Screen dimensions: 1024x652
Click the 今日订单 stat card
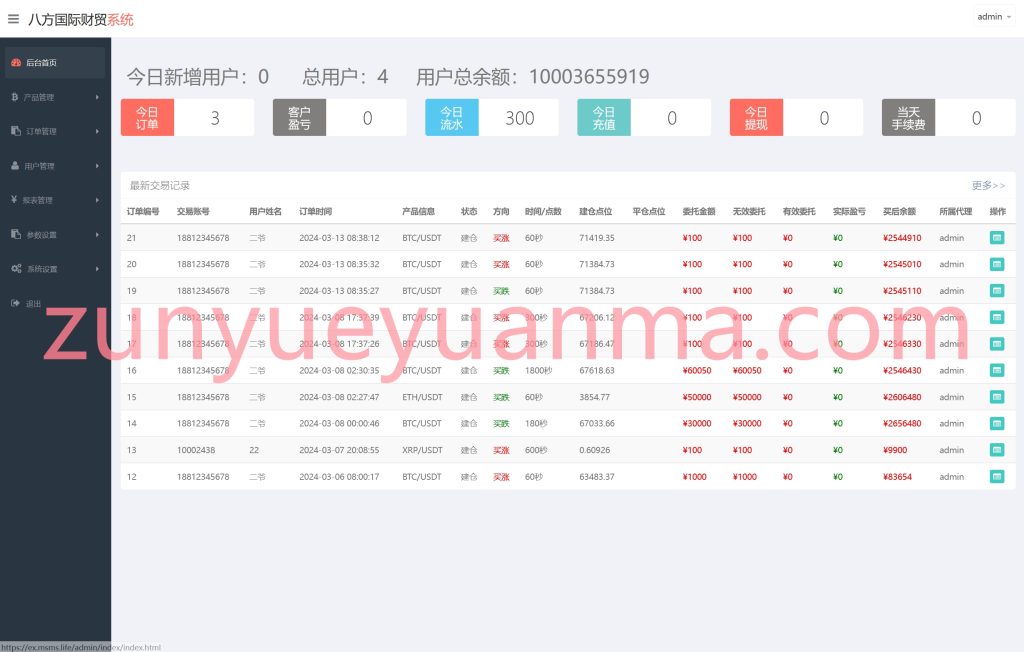(187, 118)
